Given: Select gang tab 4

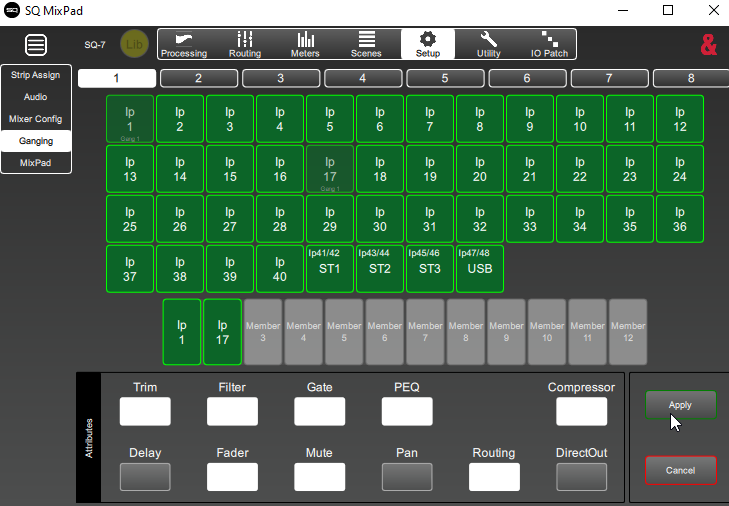Looking at the screenshot, I should coord(363,78).
